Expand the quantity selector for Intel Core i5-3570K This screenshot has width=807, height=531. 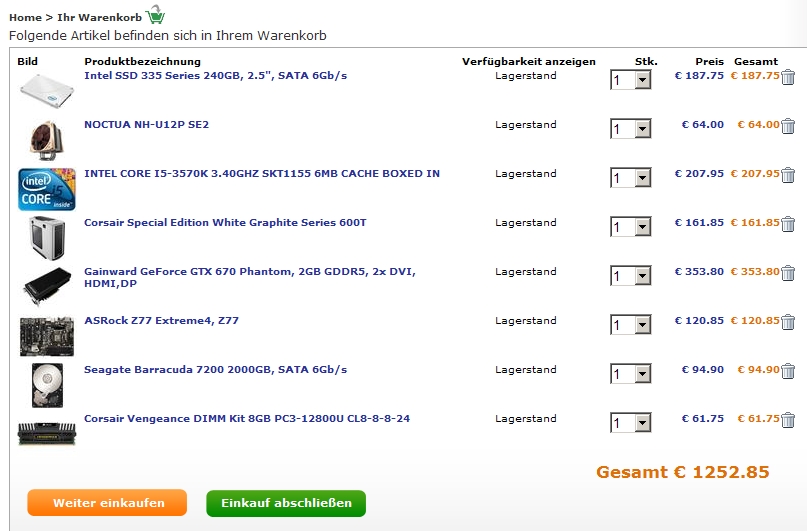[x=642, y=178]
